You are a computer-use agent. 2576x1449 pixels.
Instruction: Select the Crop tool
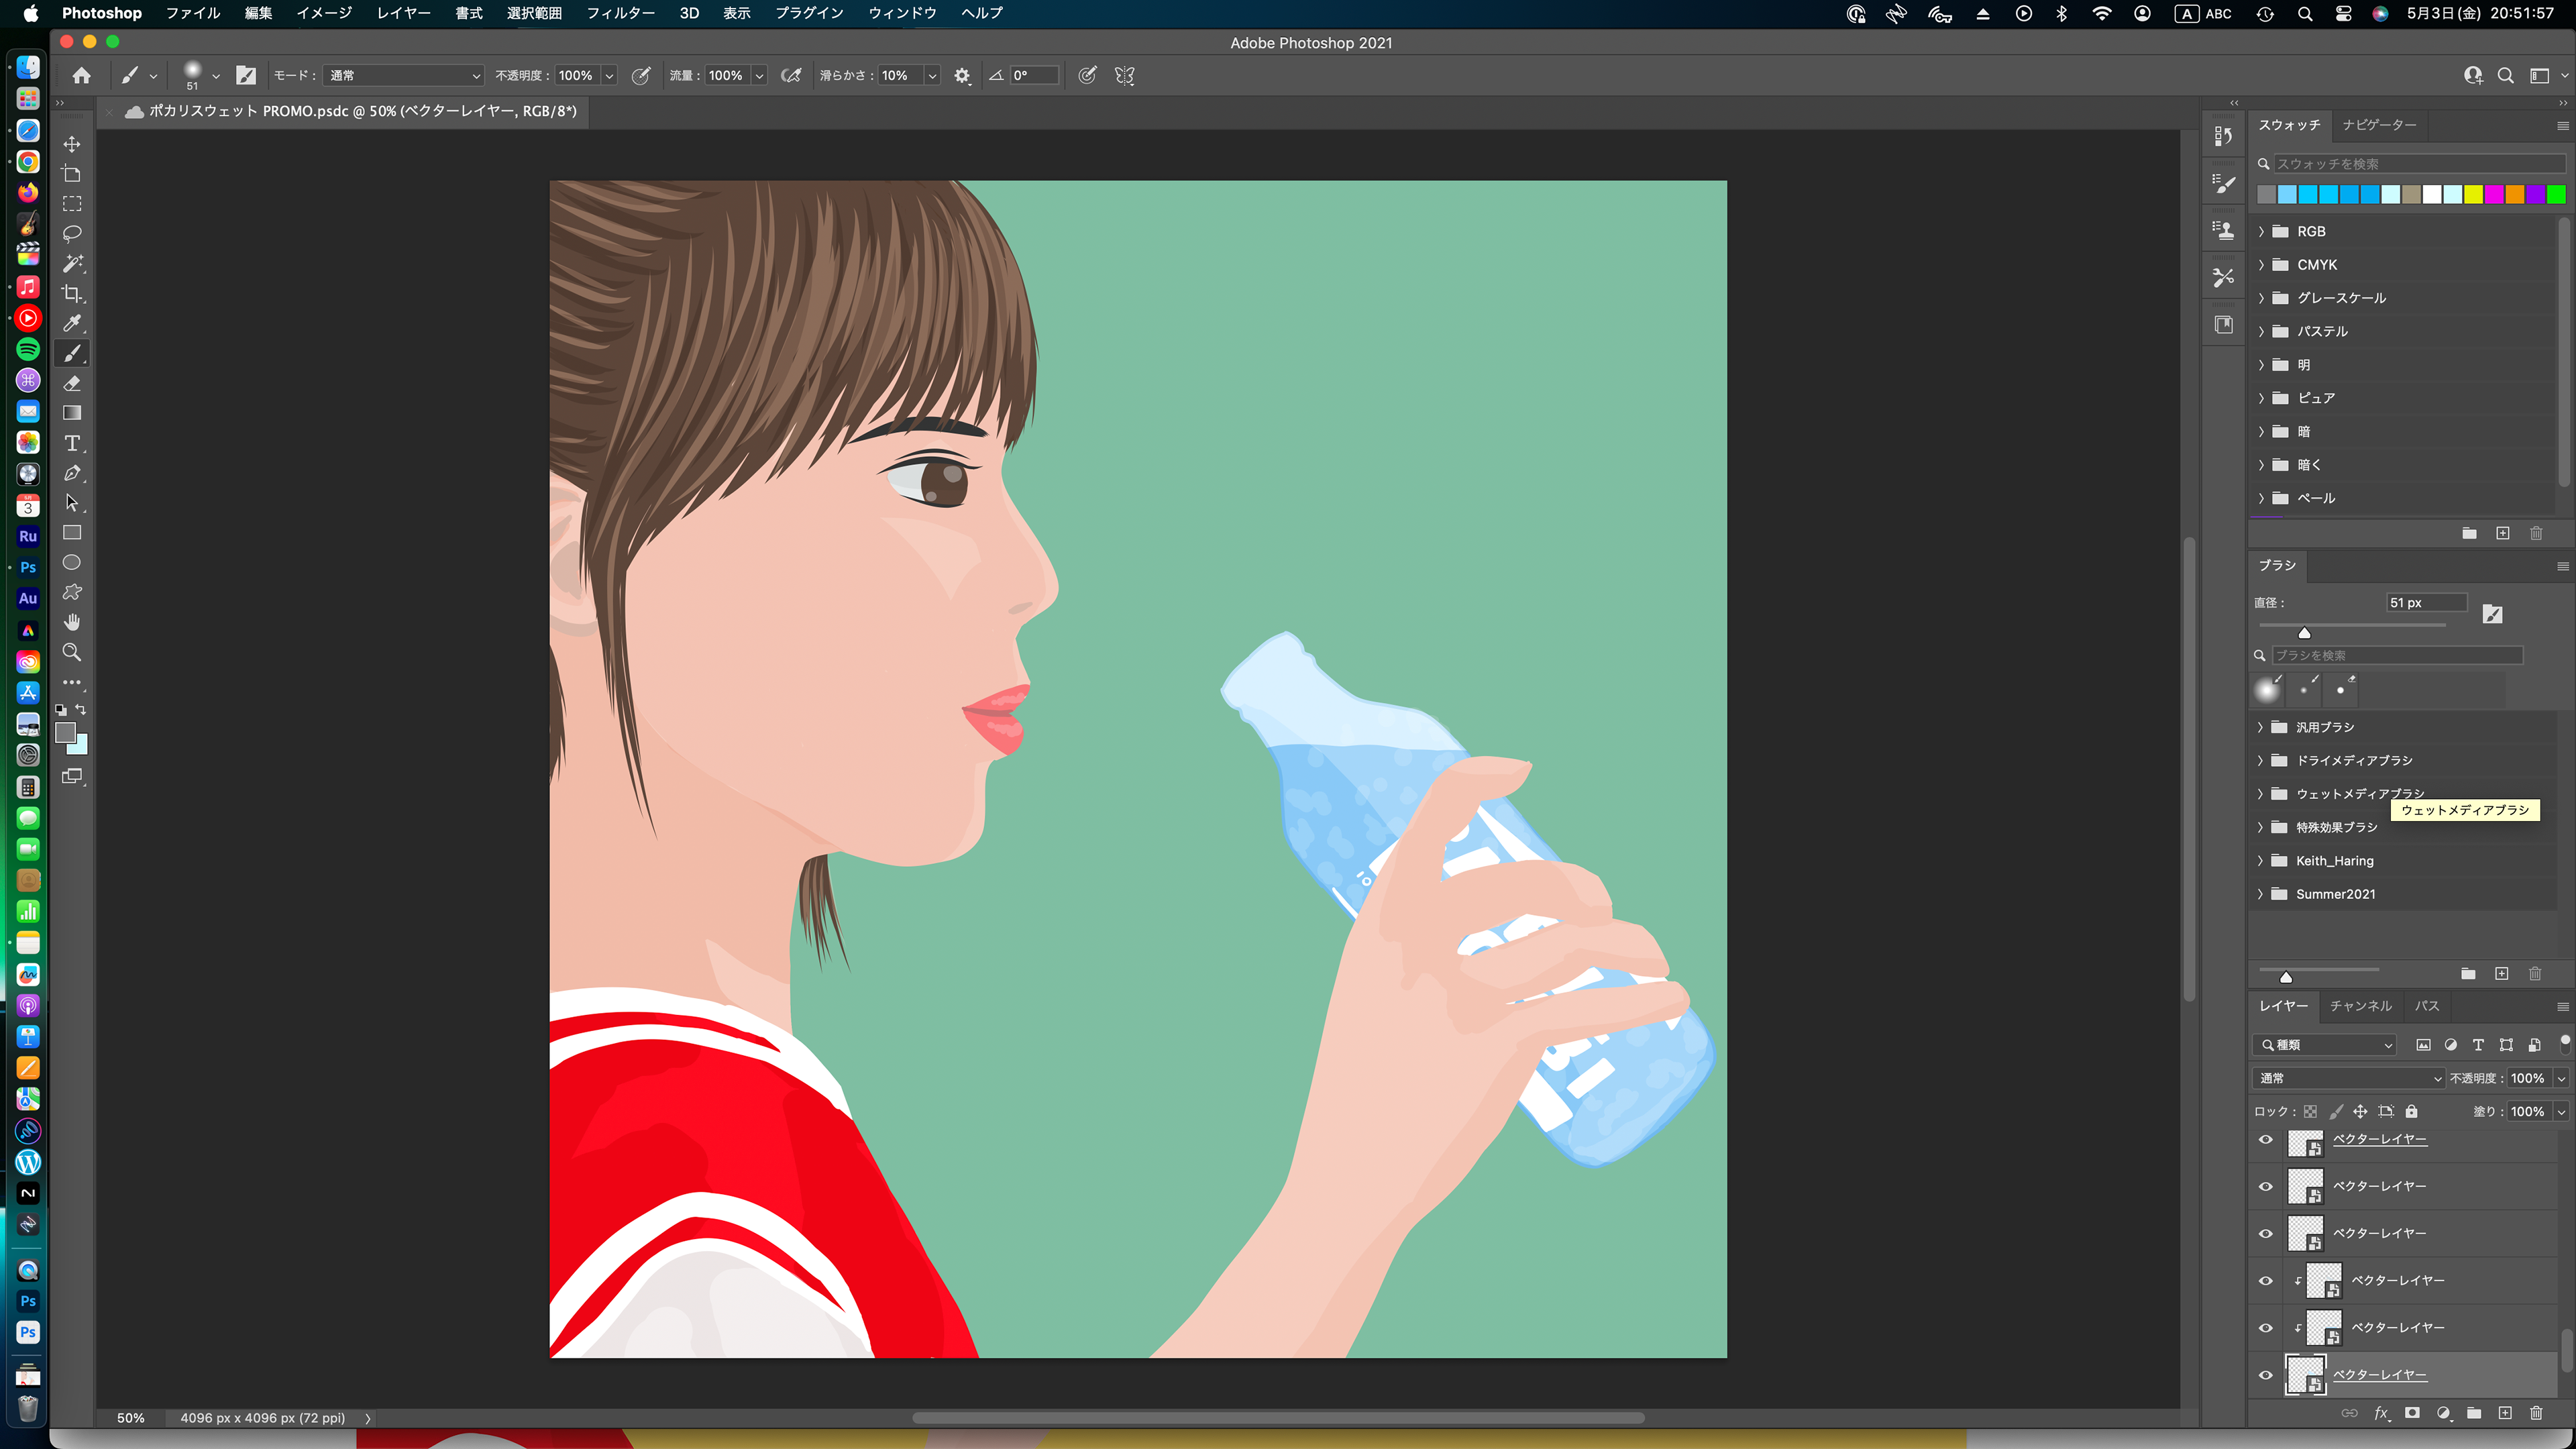coord(72,293)
